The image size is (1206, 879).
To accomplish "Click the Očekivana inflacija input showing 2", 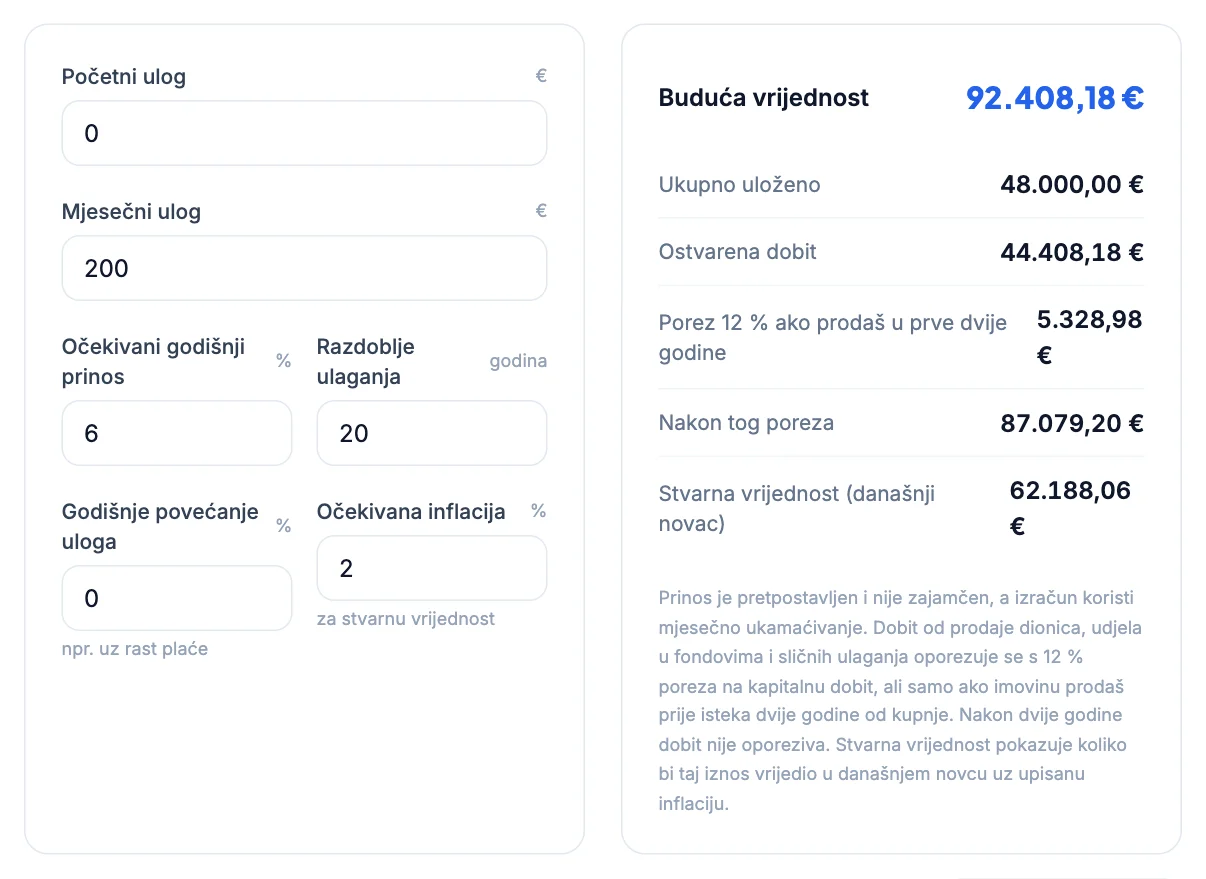I will [x=432, y=568].
